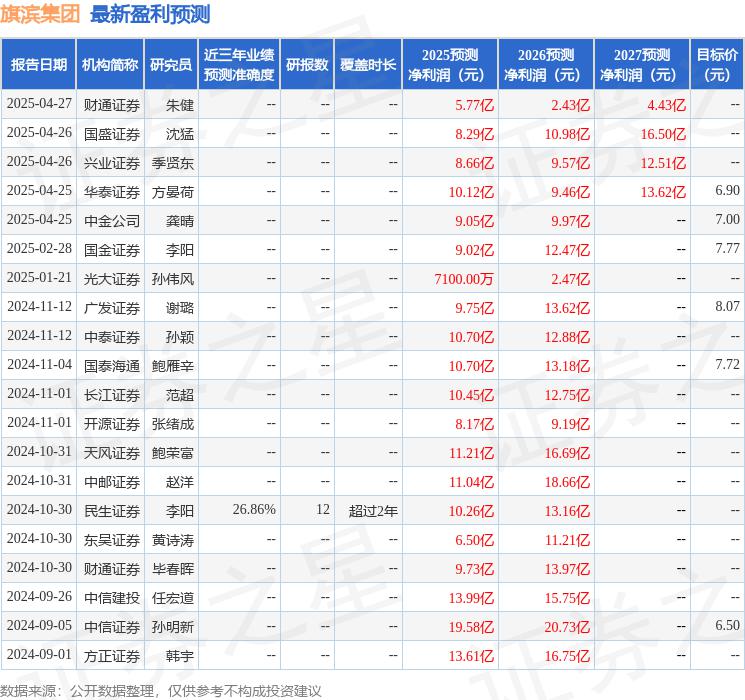Select the 机构简称 column header
Screen dimensions: 745x700
click(110, 64)
